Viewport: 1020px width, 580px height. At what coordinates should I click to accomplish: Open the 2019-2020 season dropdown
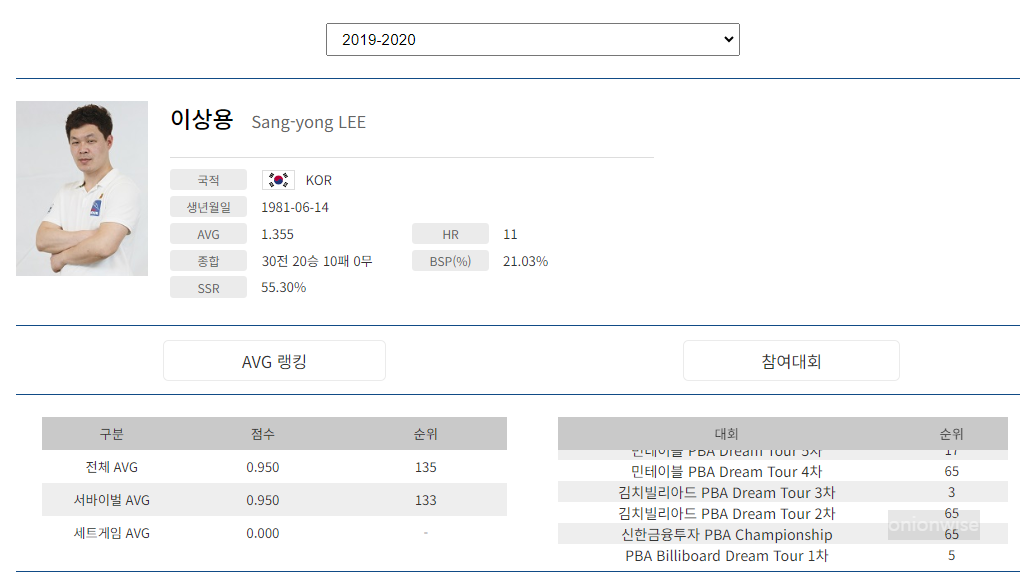(533, 39)
